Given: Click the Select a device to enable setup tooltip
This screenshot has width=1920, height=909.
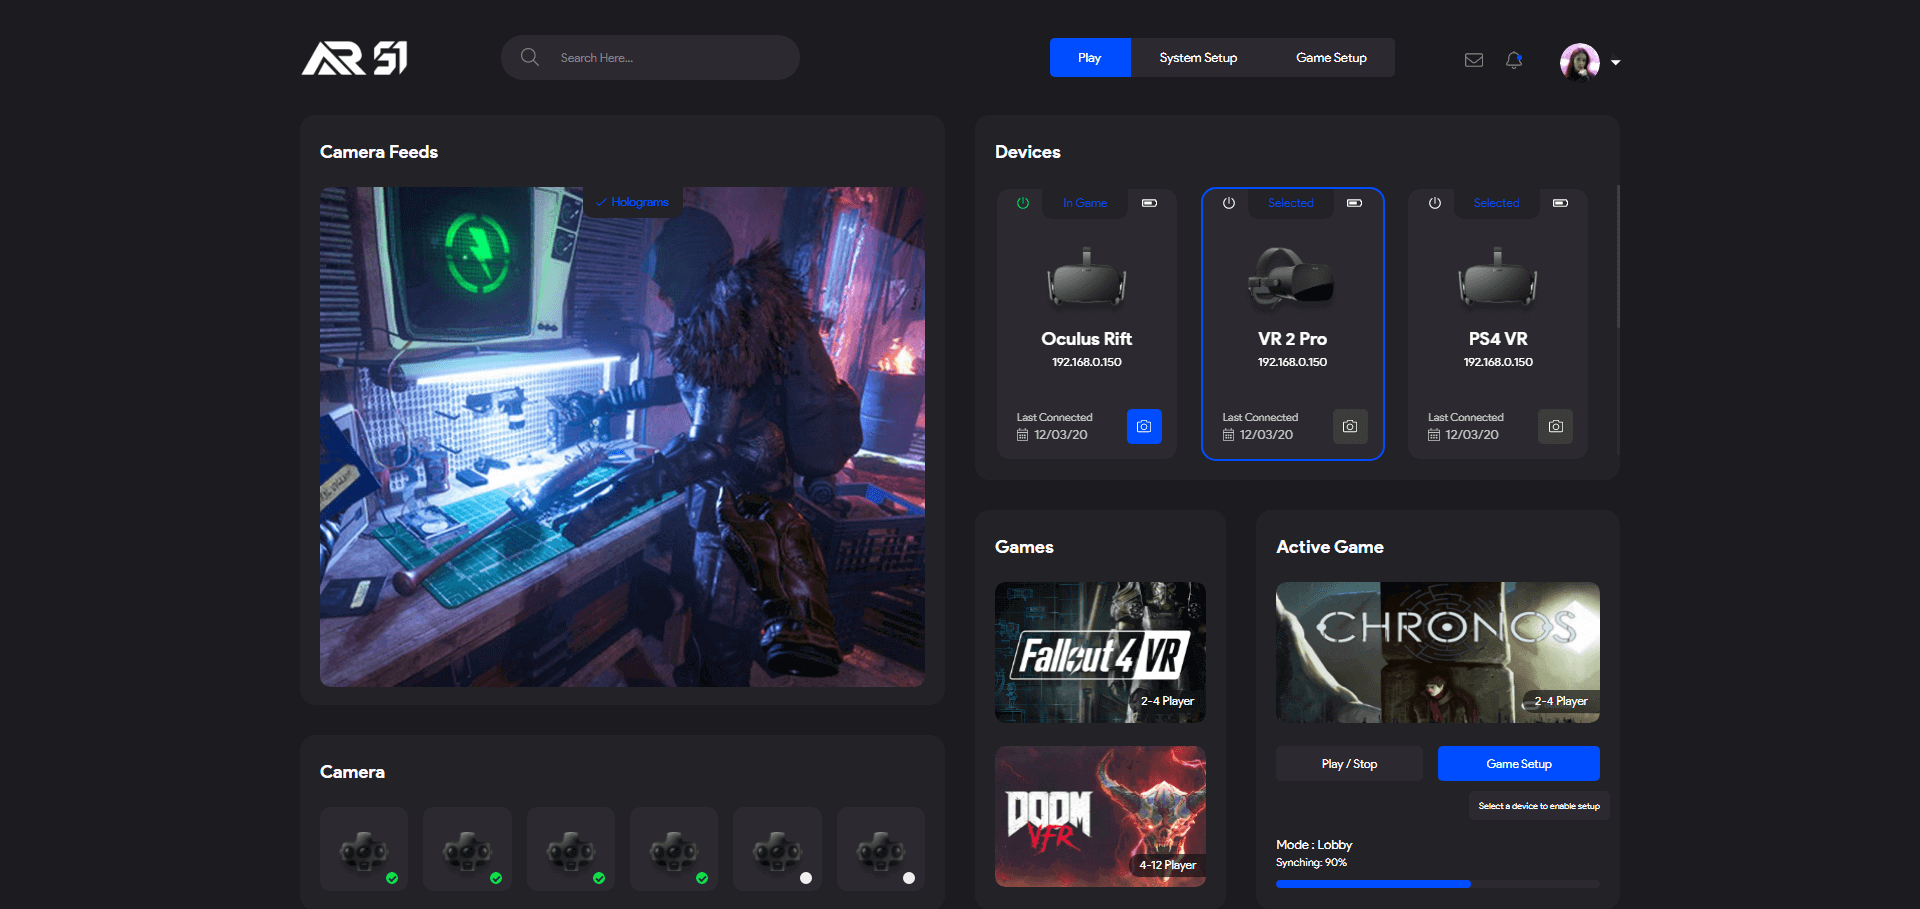Looking at the screenshot, I should (x=1539, y=806).
